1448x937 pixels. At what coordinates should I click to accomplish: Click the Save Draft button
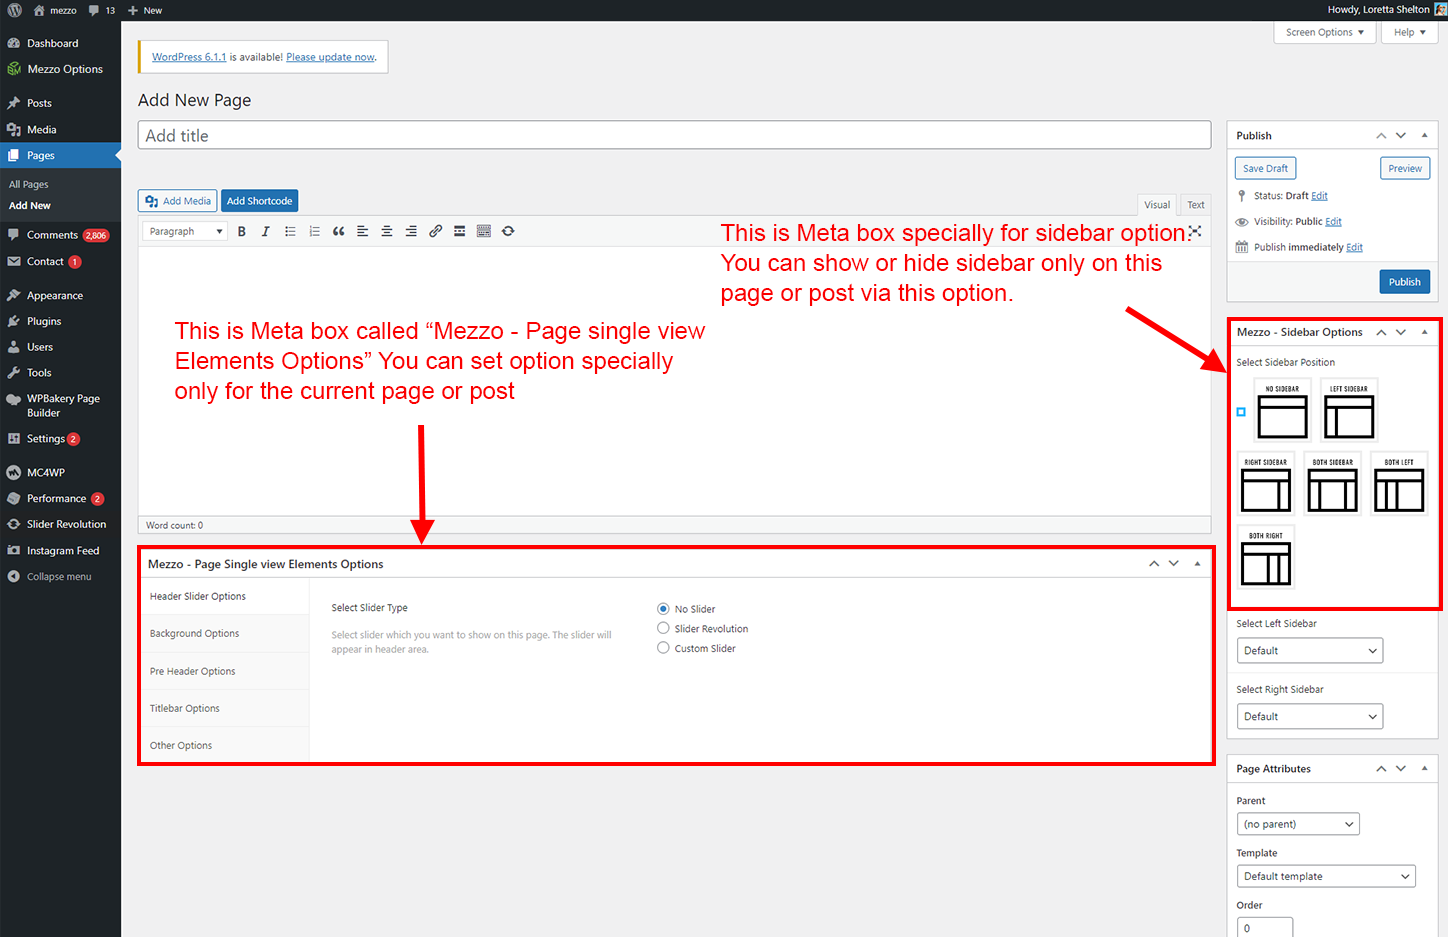[x=1265, y=169]
